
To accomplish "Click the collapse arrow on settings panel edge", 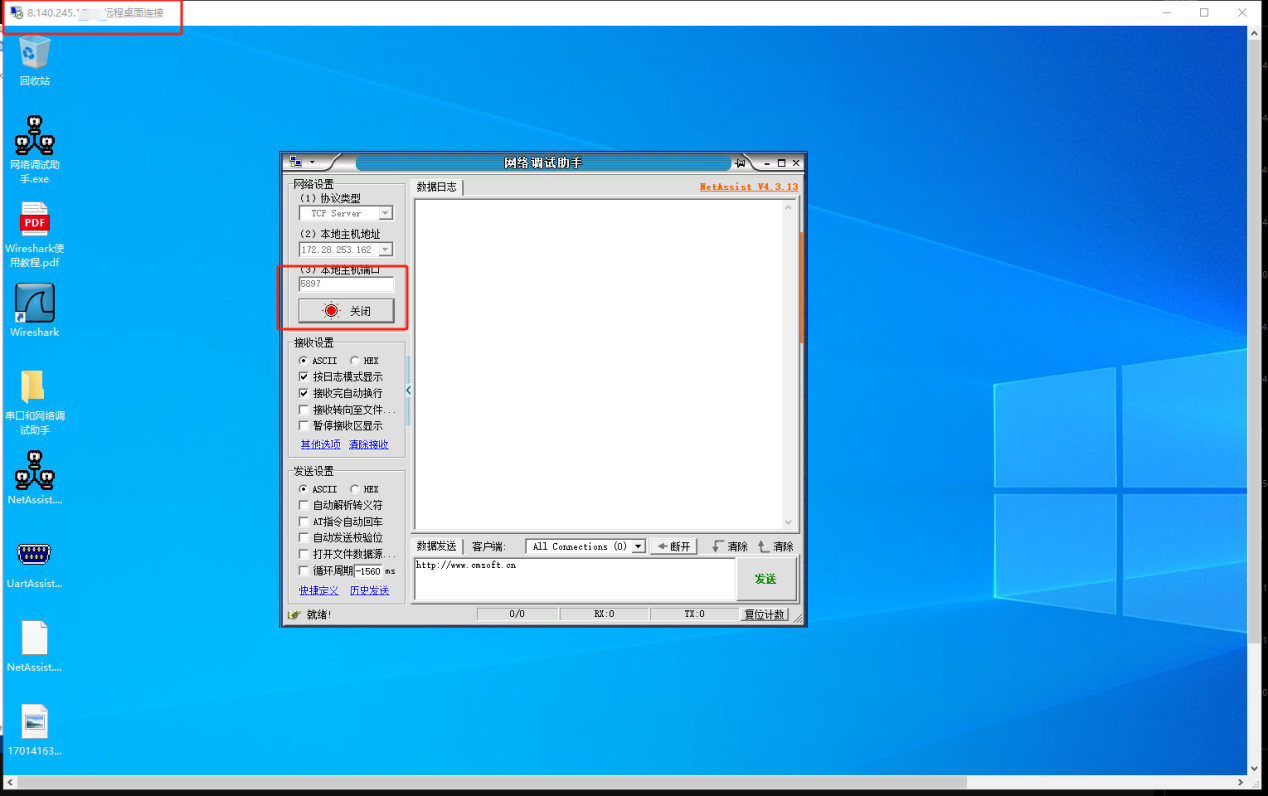I will point(408,390).
